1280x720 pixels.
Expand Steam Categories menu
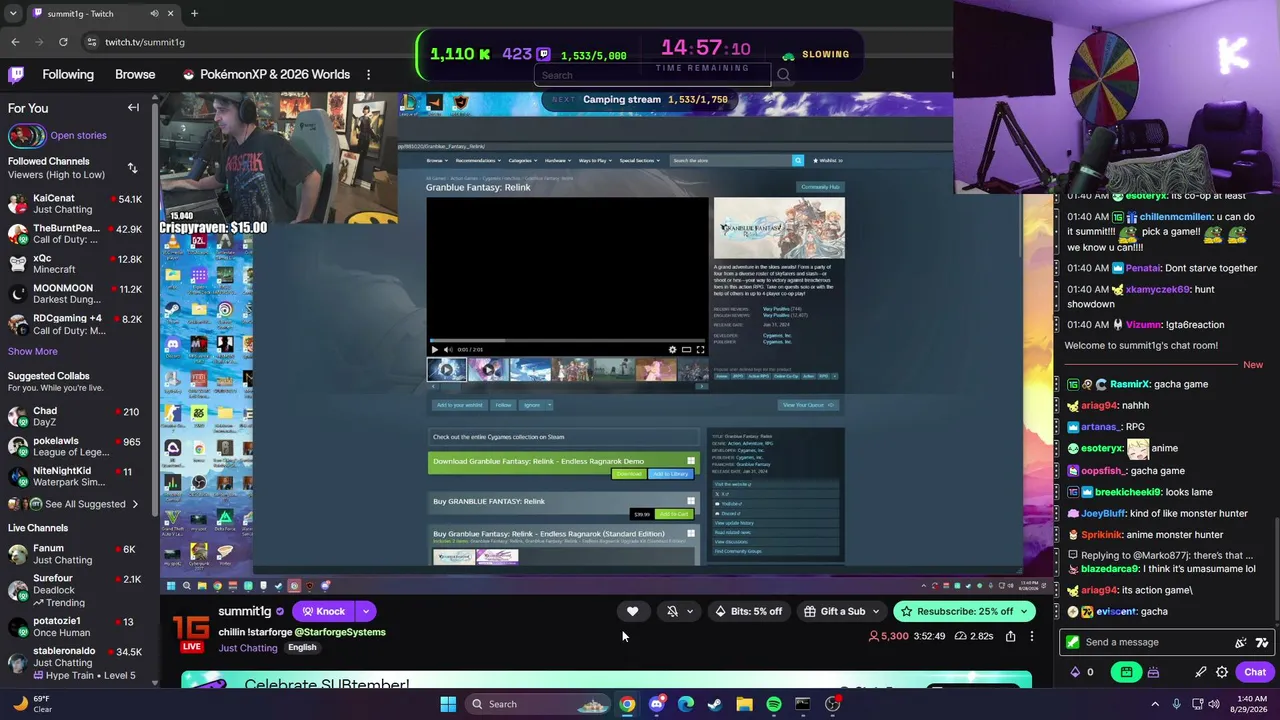[x=522, y=160]
